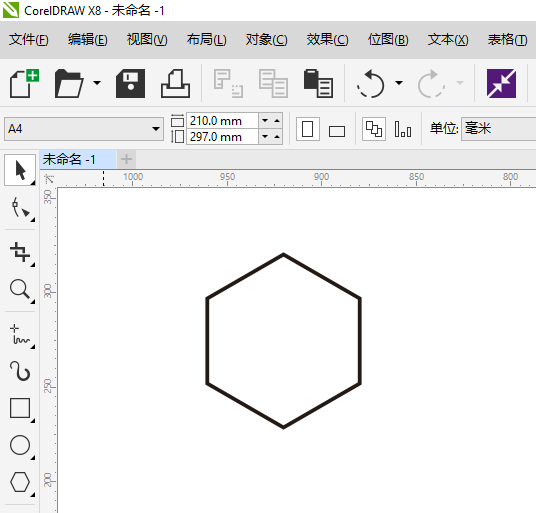The width and height of the screenshot is (536, 513).
Task: Select the Ellipse tool
Action: click(x=20, y=445)
